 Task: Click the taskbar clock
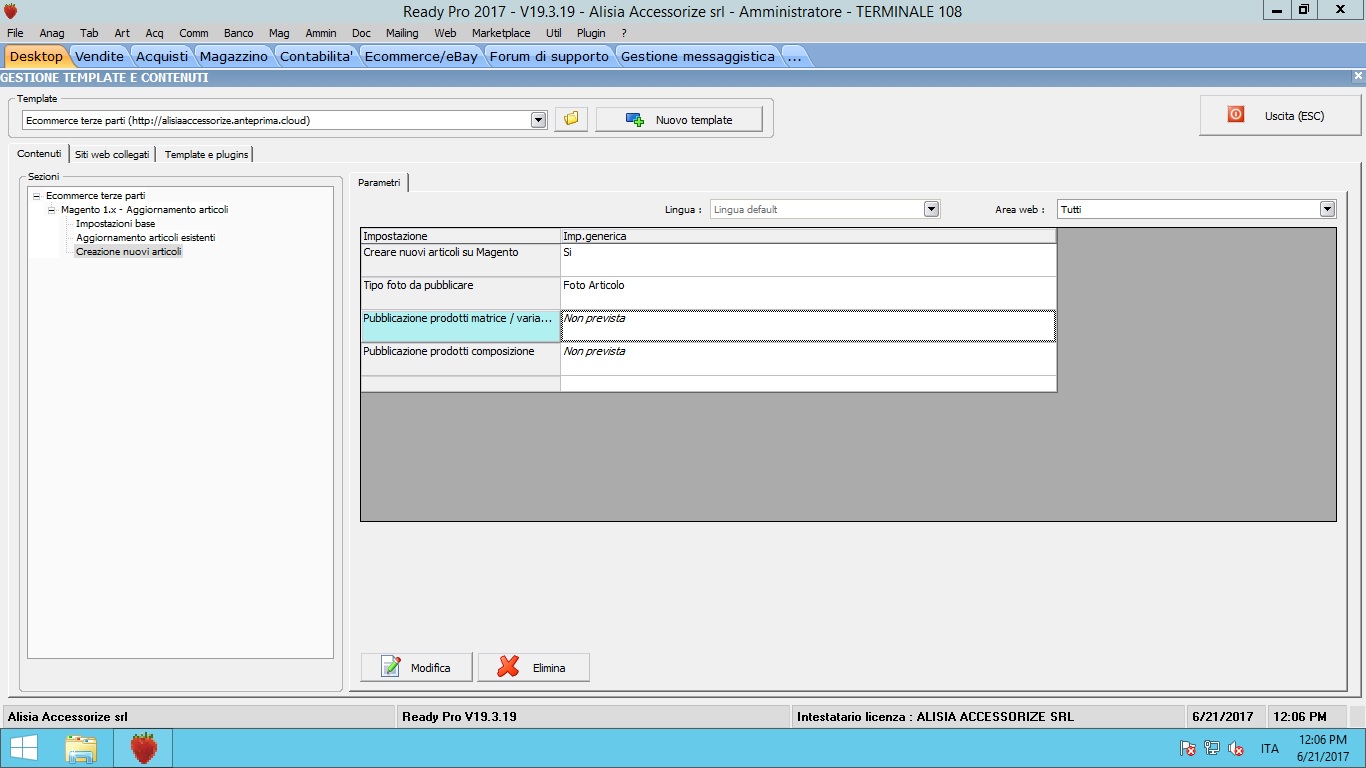pyautogui.click(x=1323, y=748)
